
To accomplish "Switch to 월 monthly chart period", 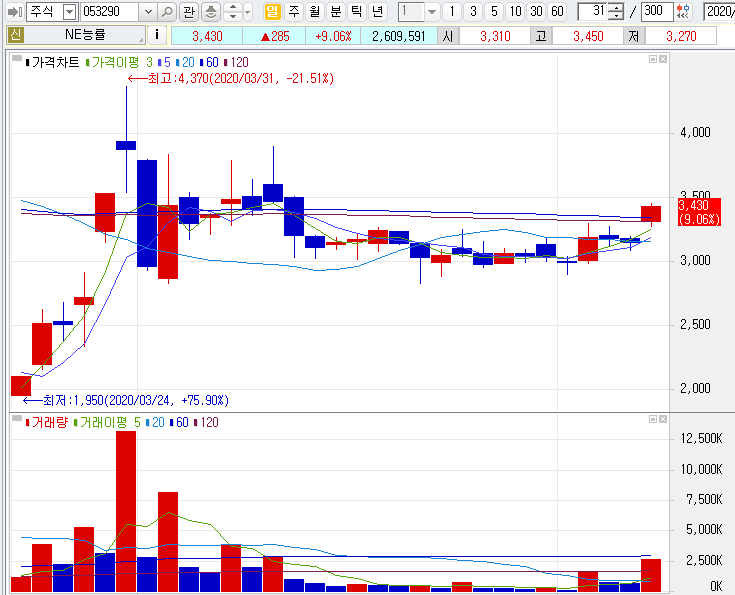I will click(x=315, y=11).
